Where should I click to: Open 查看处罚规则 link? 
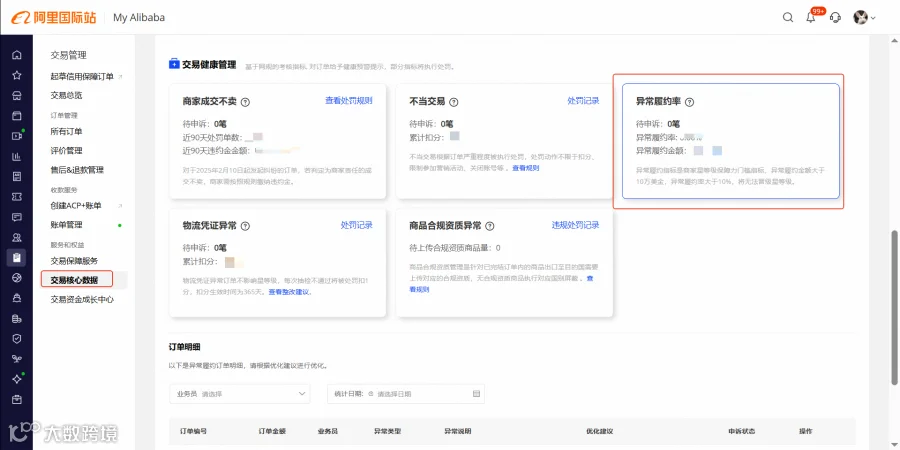[348, 100]
